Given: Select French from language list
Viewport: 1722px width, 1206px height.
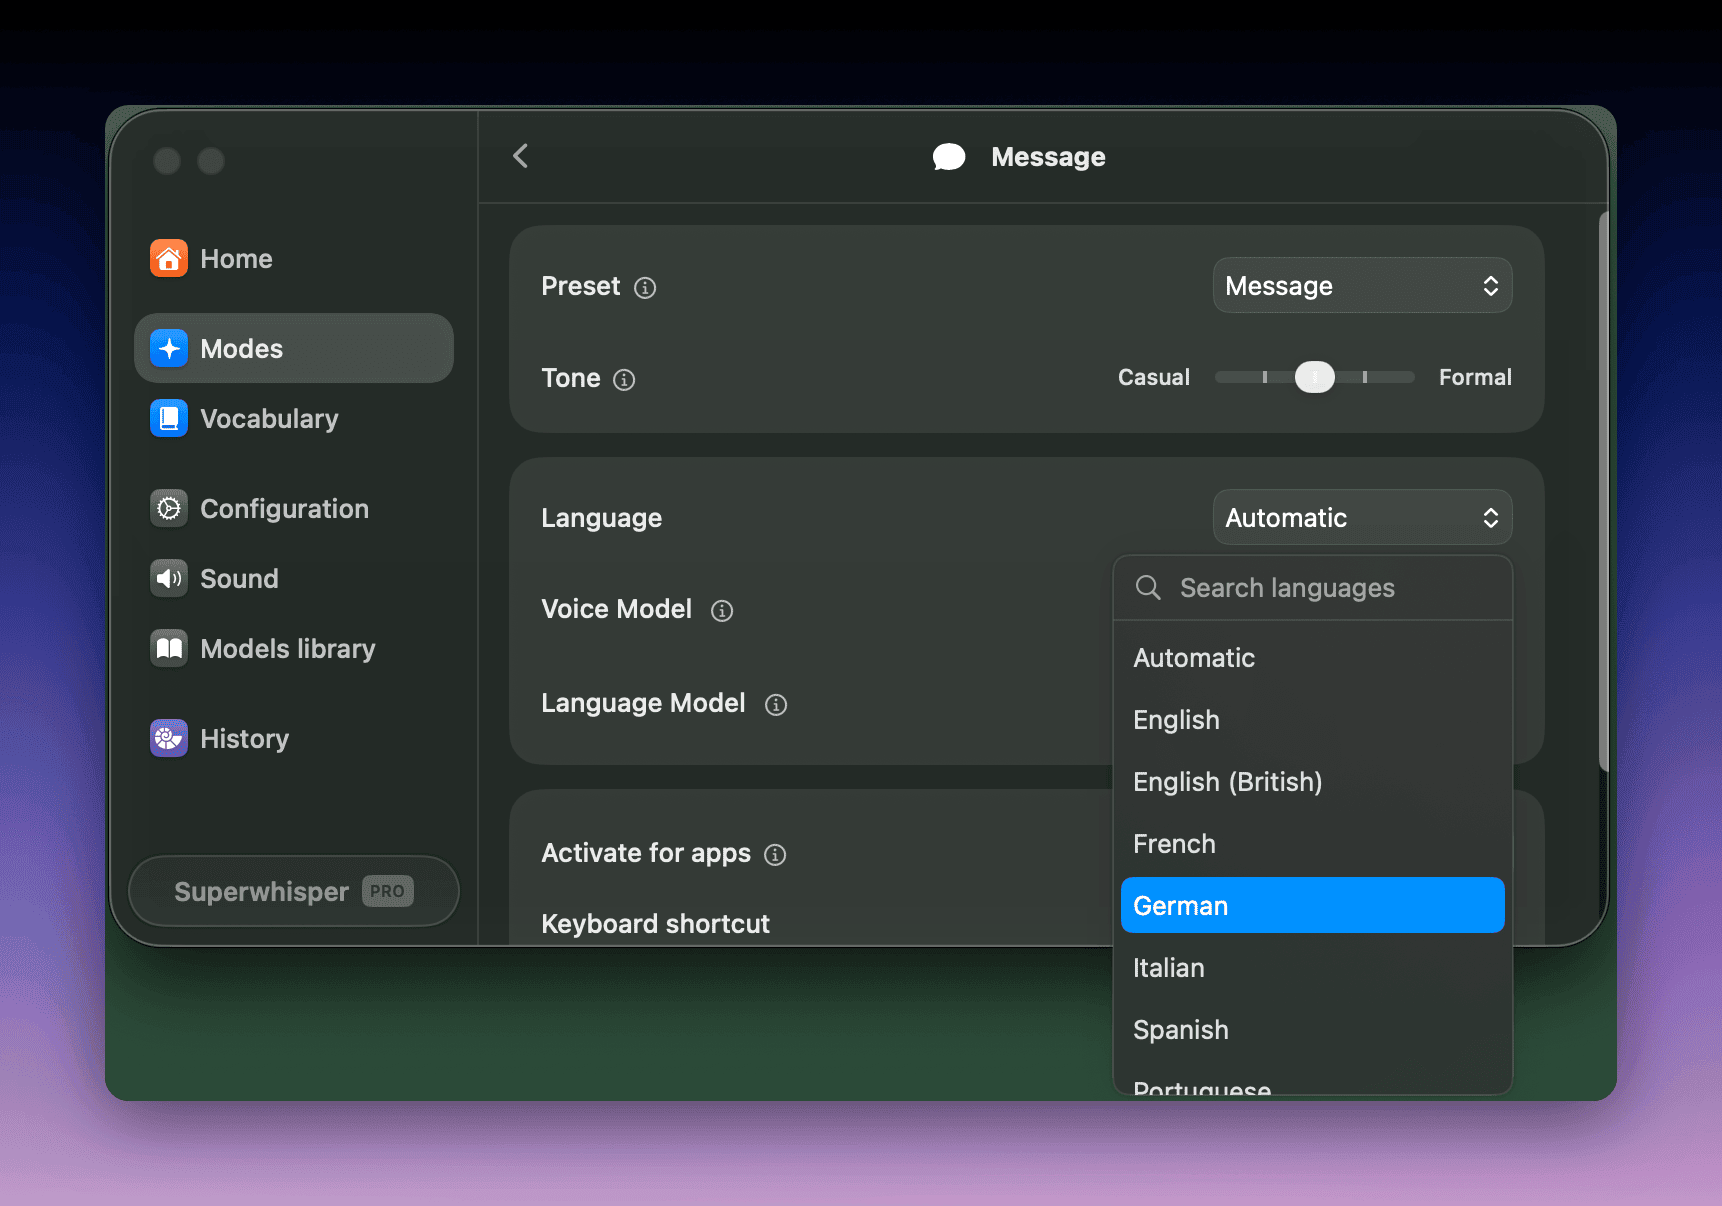Looking at the screenshot, I should coord(1312,844).
